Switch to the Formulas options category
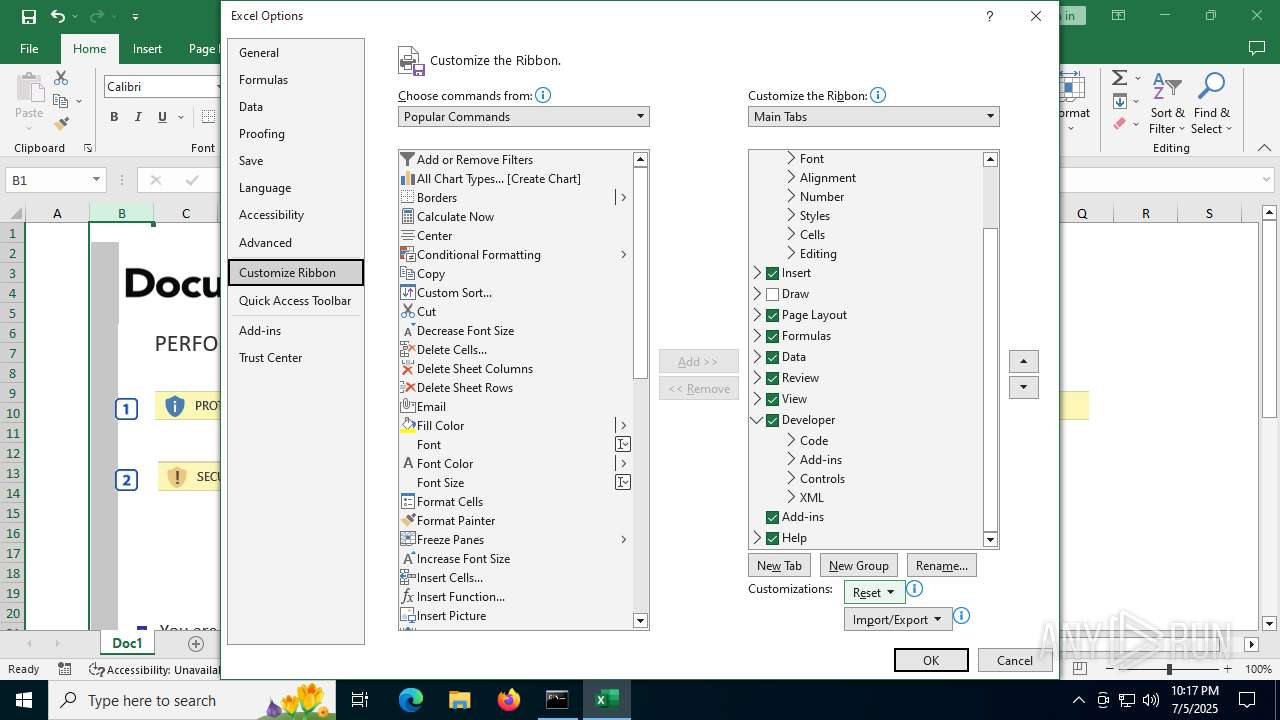This screenshot has width=1280, height=720. coord(296,79)
